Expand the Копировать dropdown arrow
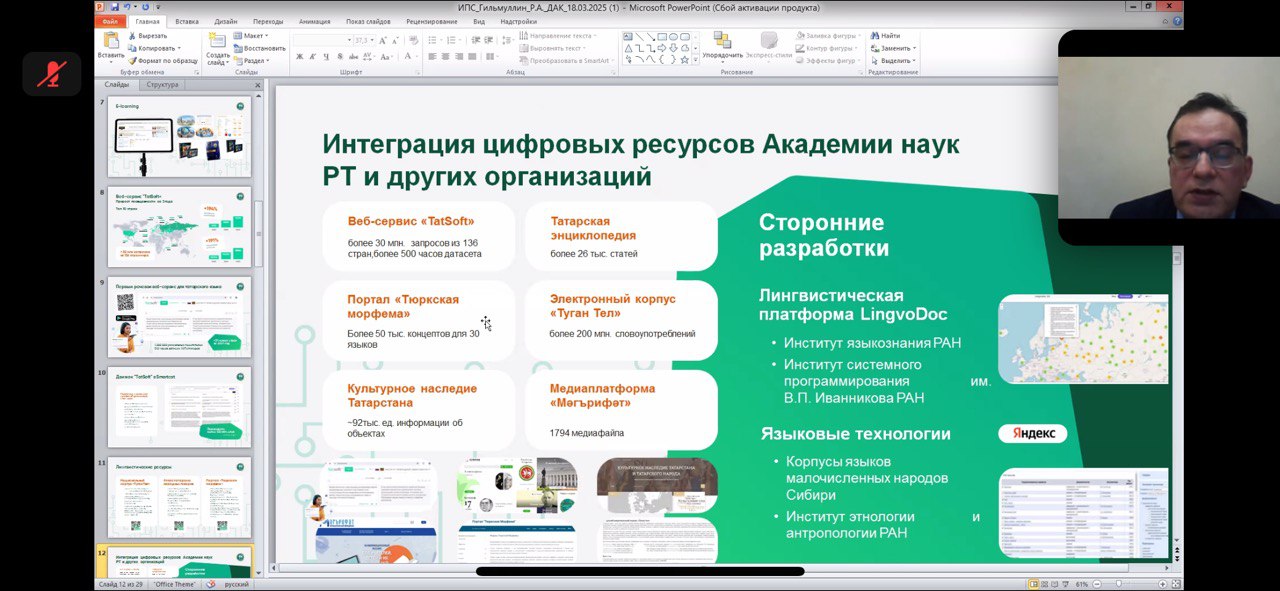Screen dimensions: 1280x591 pyautogui.click(x=179, y=48)
